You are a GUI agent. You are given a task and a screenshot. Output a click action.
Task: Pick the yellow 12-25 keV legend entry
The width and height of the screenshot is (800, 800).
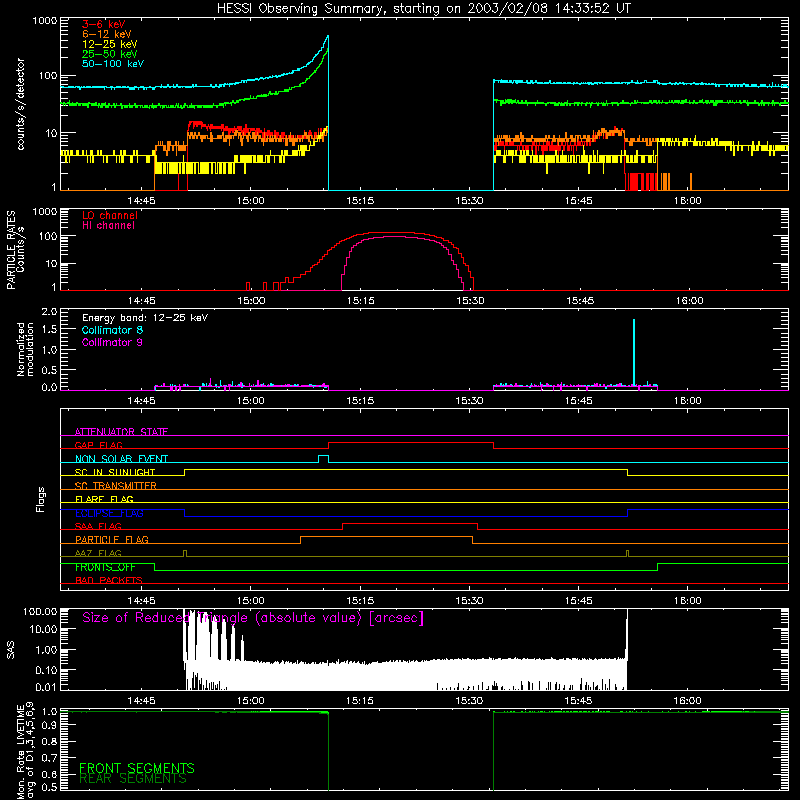(110, 44)
